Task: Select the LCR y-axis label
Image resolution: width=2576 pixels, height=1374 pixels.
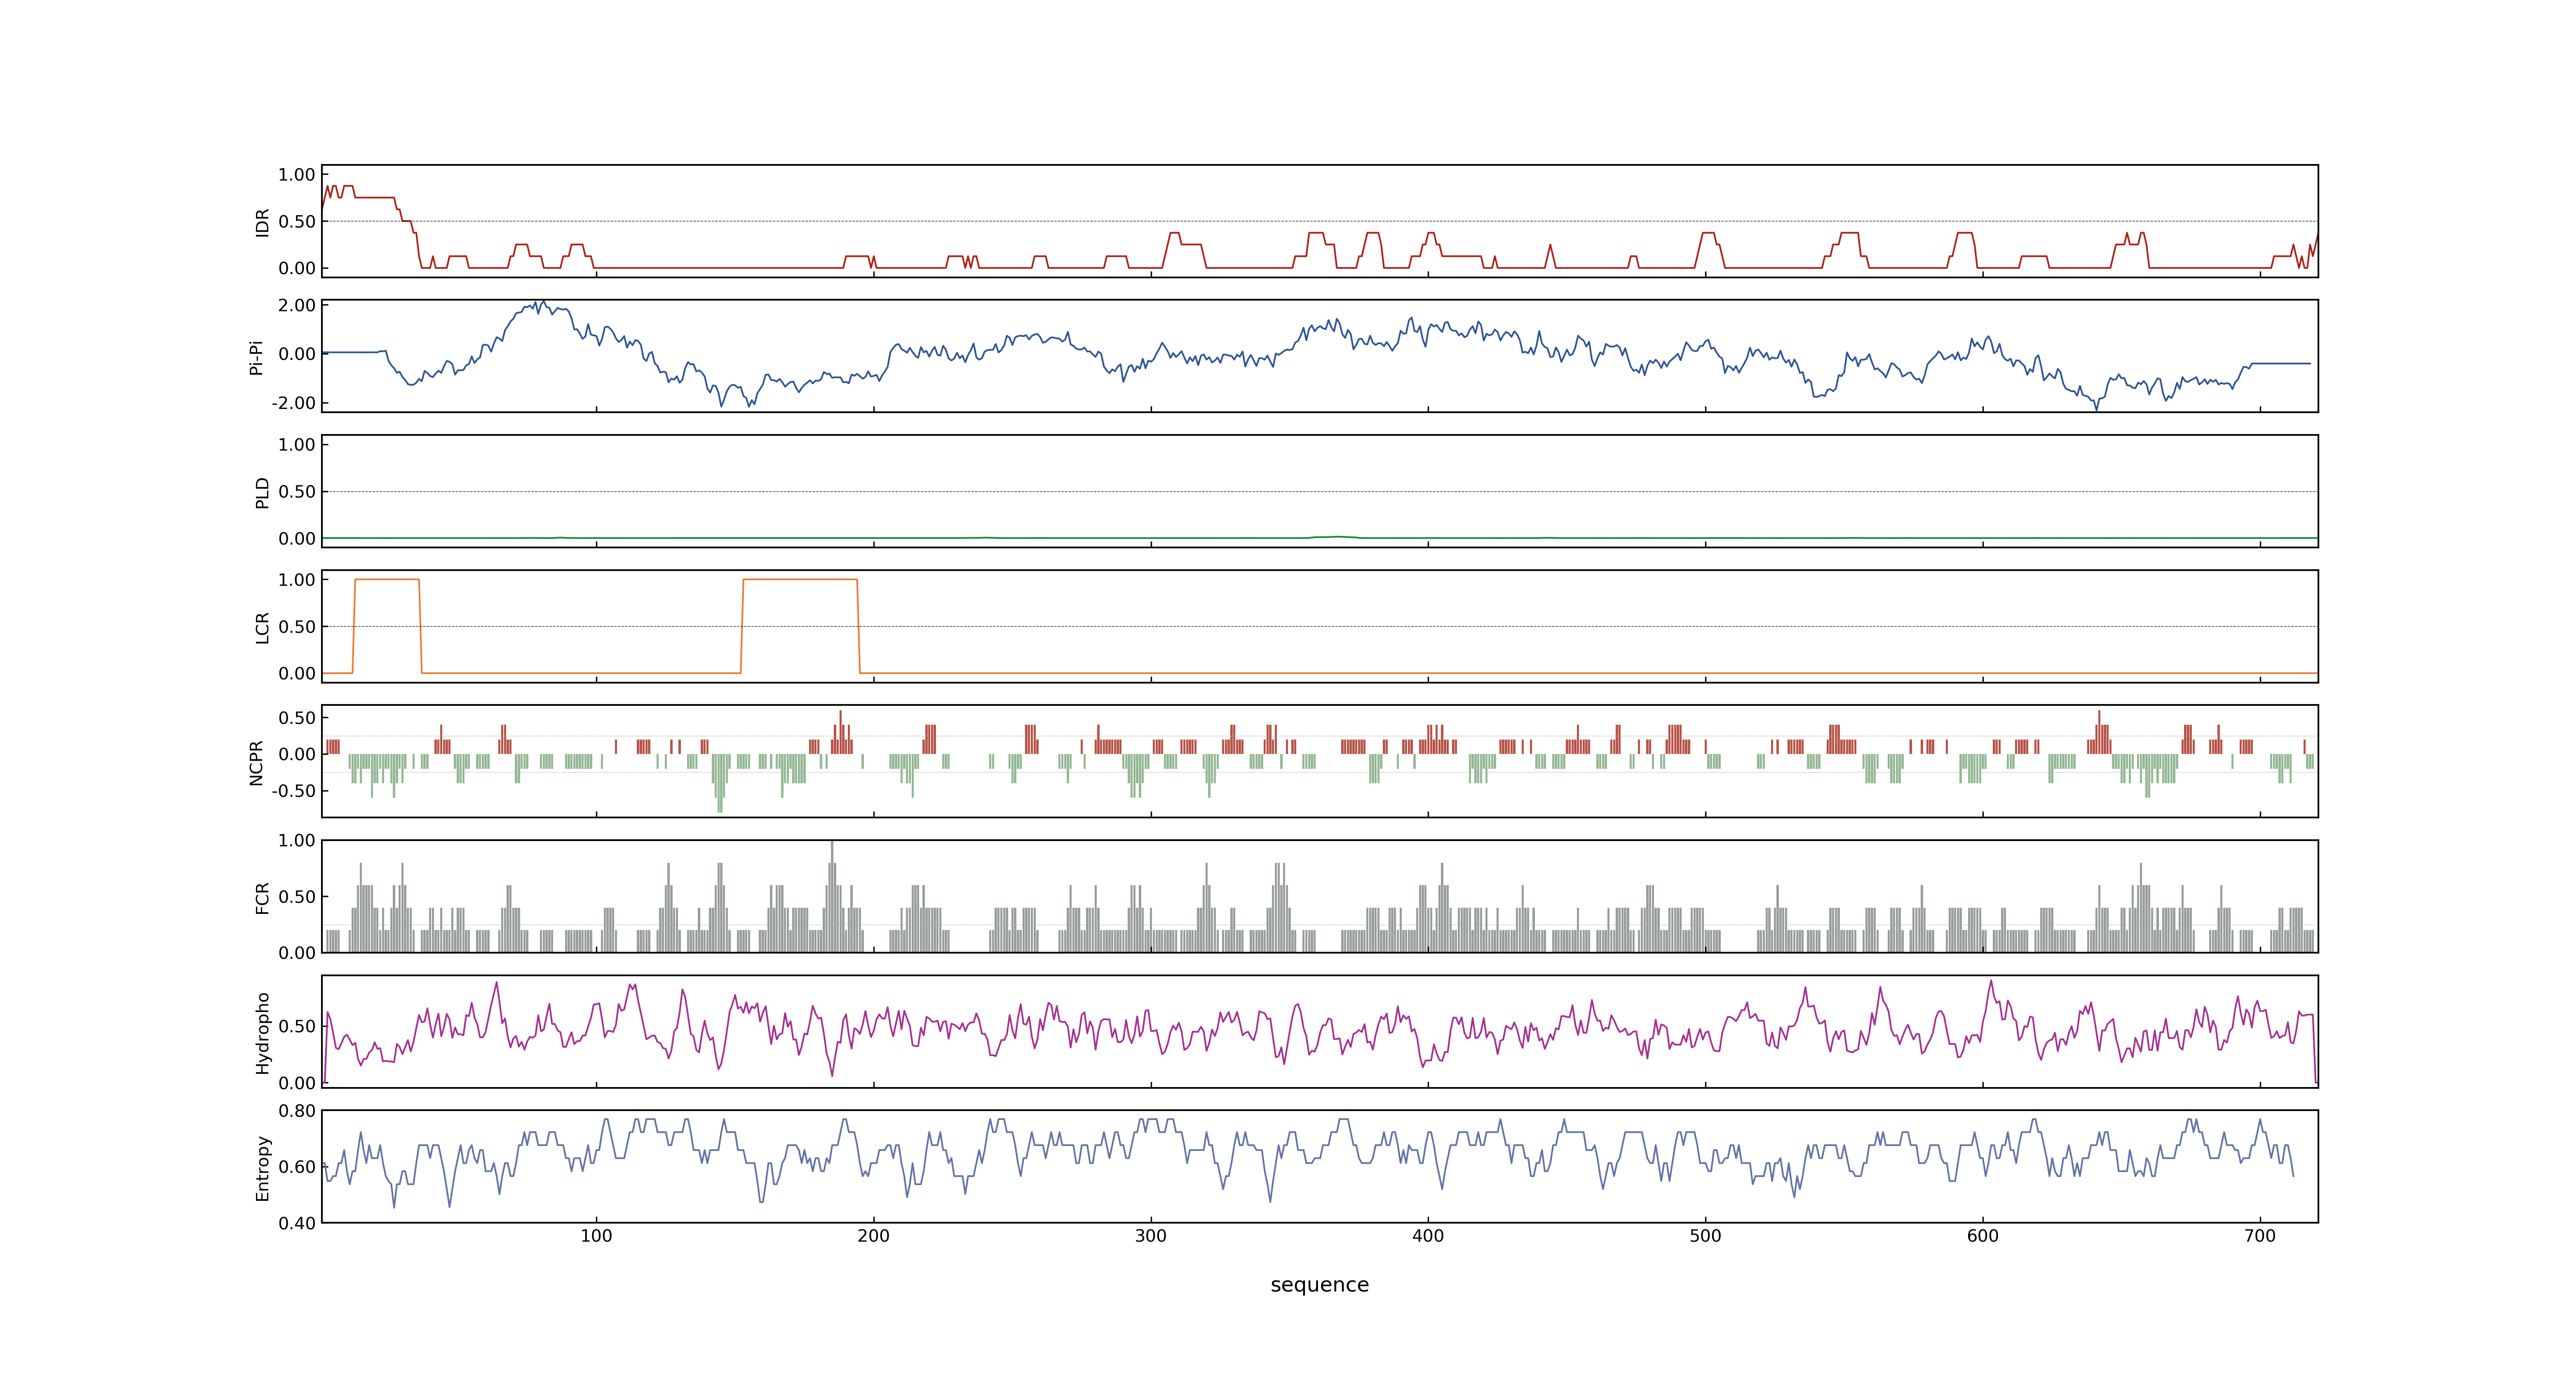Action: tap(262, 627)
